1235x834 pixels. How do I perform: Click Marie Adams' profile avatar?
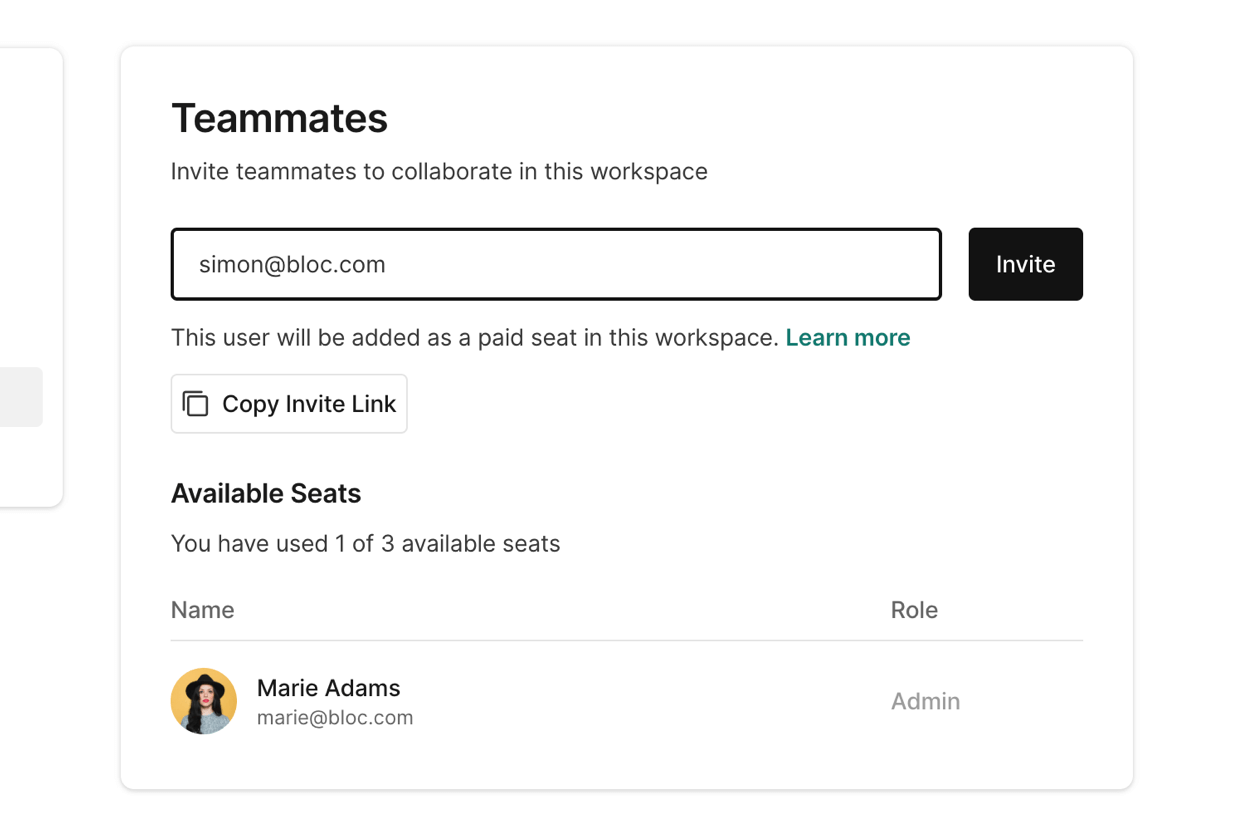tap(204, 701)
